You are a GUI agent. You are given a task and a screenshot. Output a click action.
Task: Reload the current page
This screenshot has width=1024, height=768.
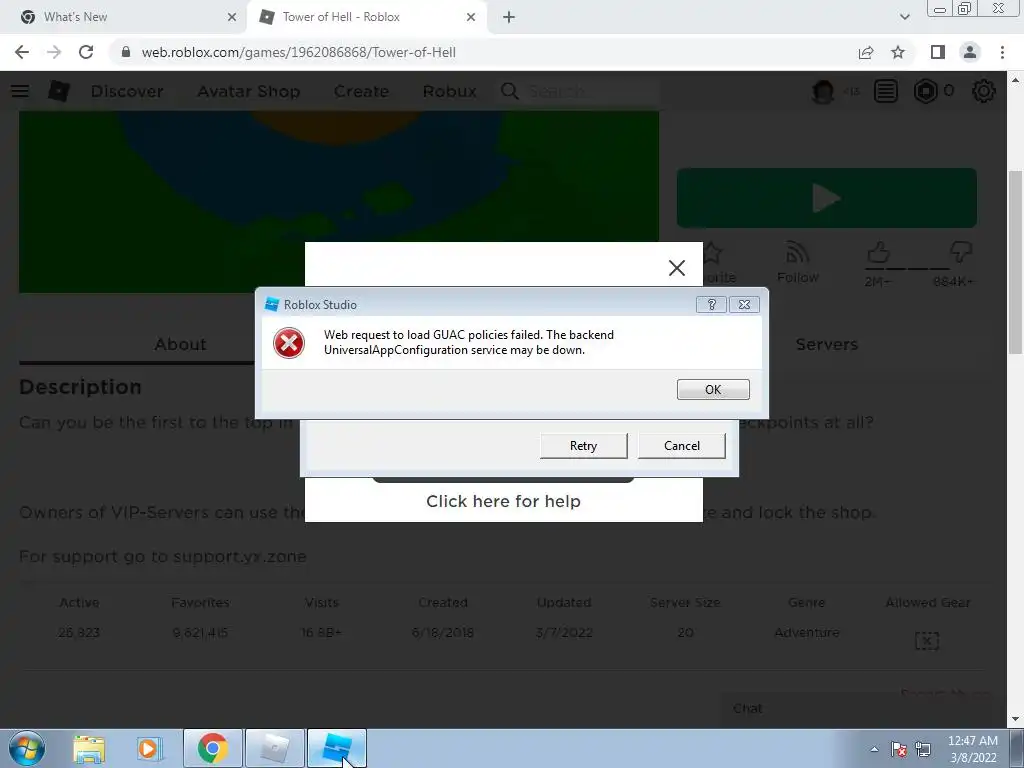(x=86, y=52)
